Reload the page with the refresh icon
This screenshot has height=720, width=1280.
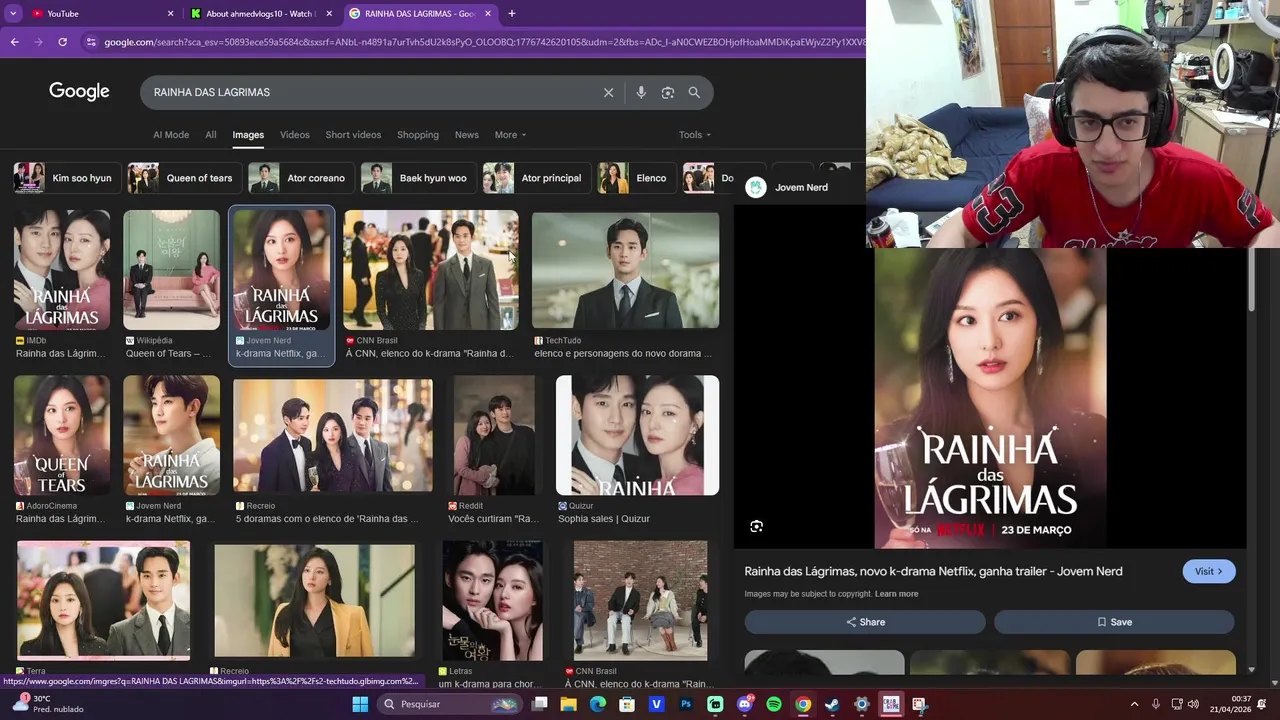coord(62,42)
